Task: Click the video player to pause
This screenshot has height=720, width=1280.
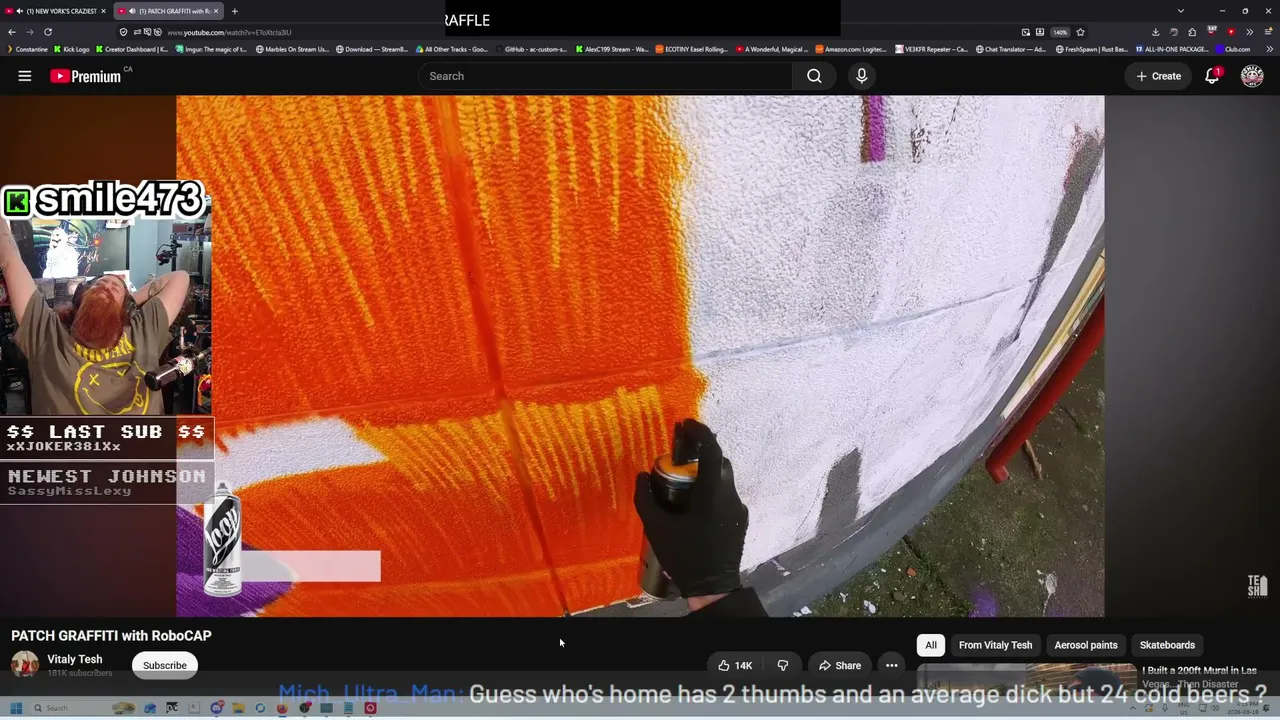Action: click(x=640, y=356)
